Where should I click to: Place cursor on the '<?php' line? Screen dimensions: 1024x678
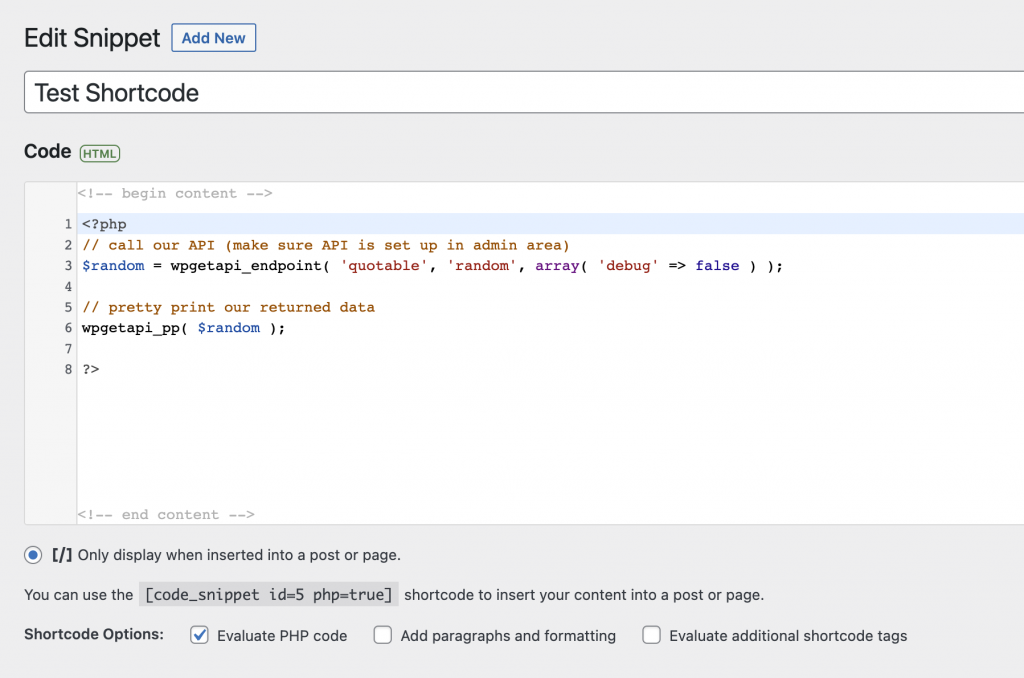[550, 224]
